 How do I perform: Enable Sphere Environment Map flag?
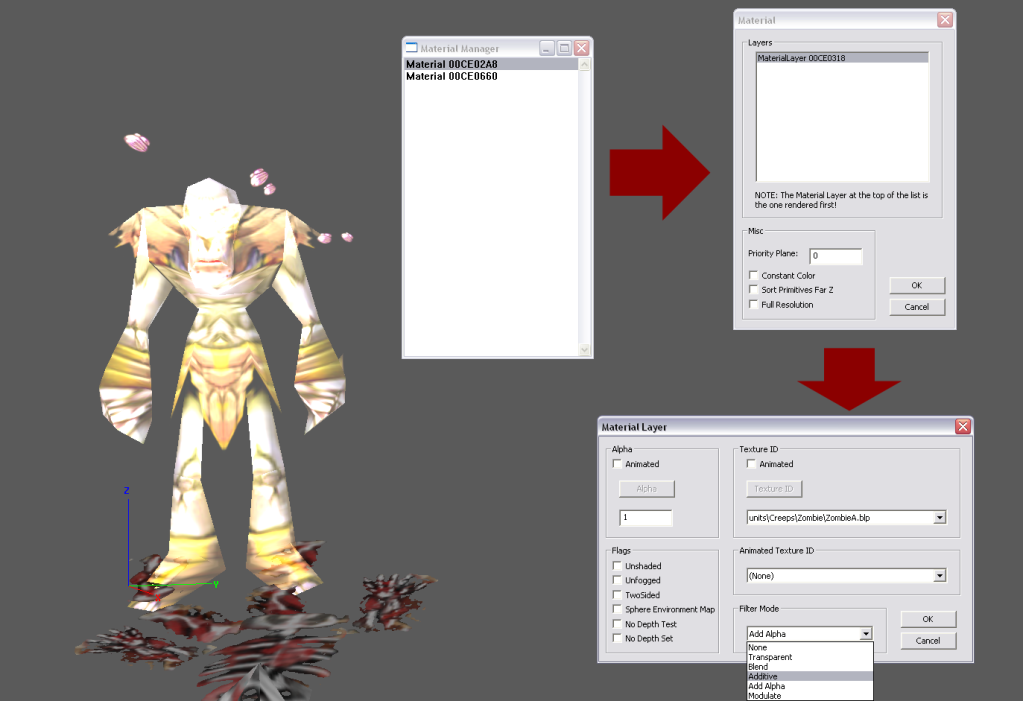pyautogui.click(x=617, y=610)
